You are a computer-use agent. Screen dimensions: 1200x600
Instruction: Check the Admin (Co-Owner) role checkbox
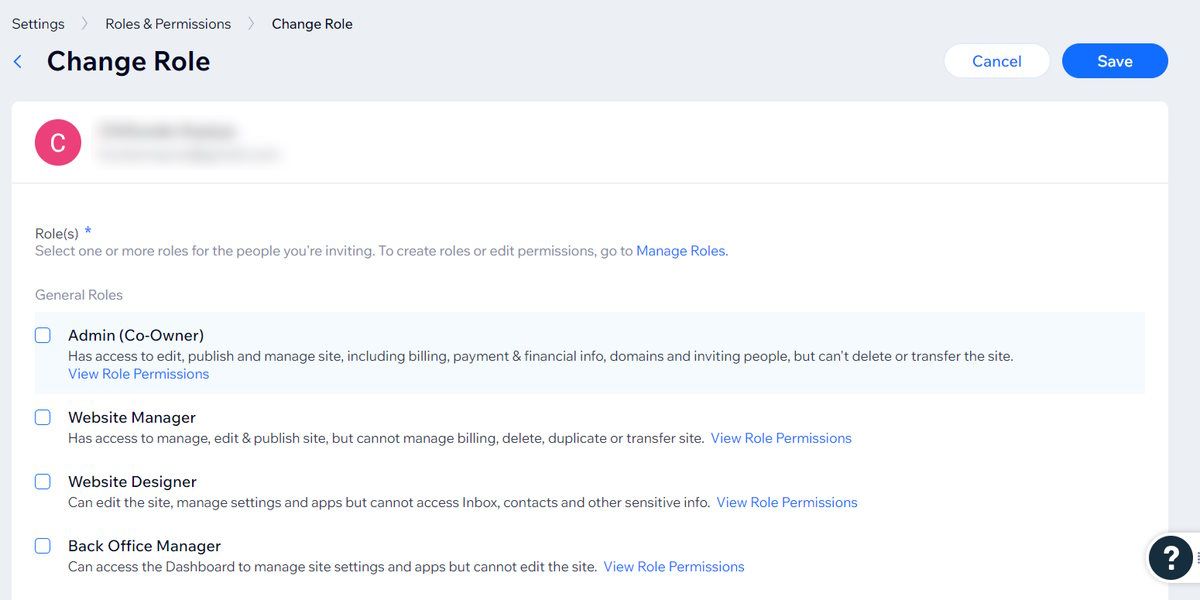pos(43,336)
